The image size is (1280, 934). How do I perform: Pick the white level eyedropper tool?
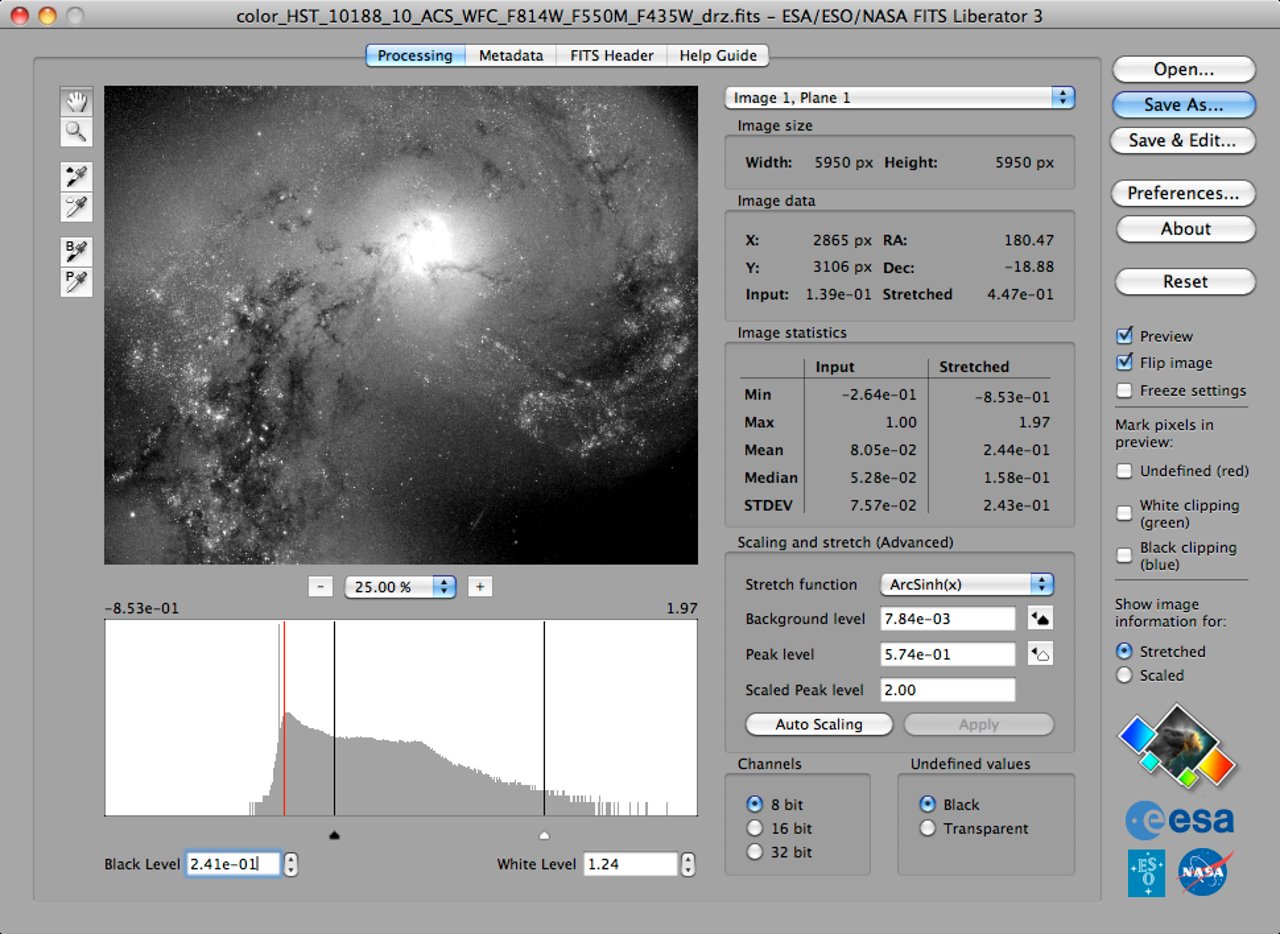point(77,207)
